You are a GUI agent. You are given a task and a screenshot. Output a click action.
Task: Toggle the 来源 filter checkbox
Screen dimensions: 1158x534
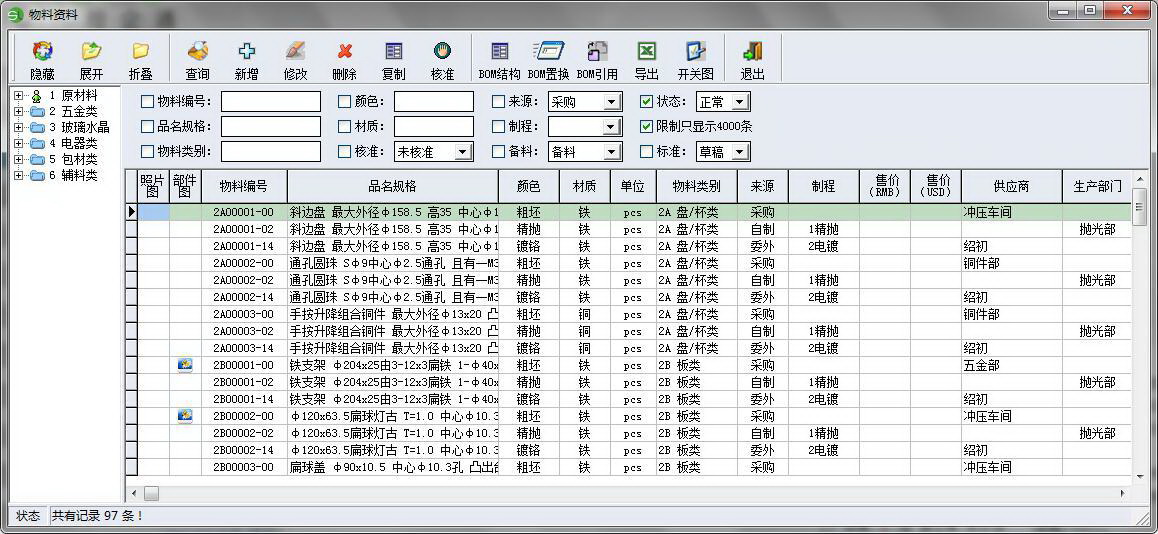[499, 101]
